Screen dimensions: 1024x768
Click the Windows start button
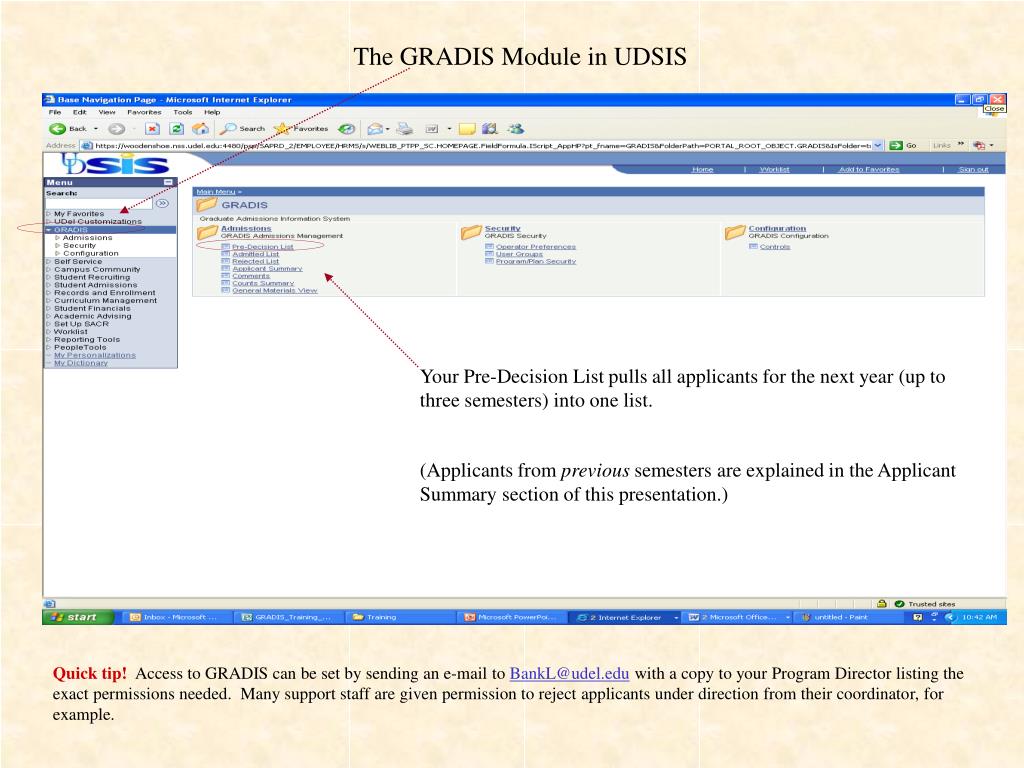pos(79,617)
